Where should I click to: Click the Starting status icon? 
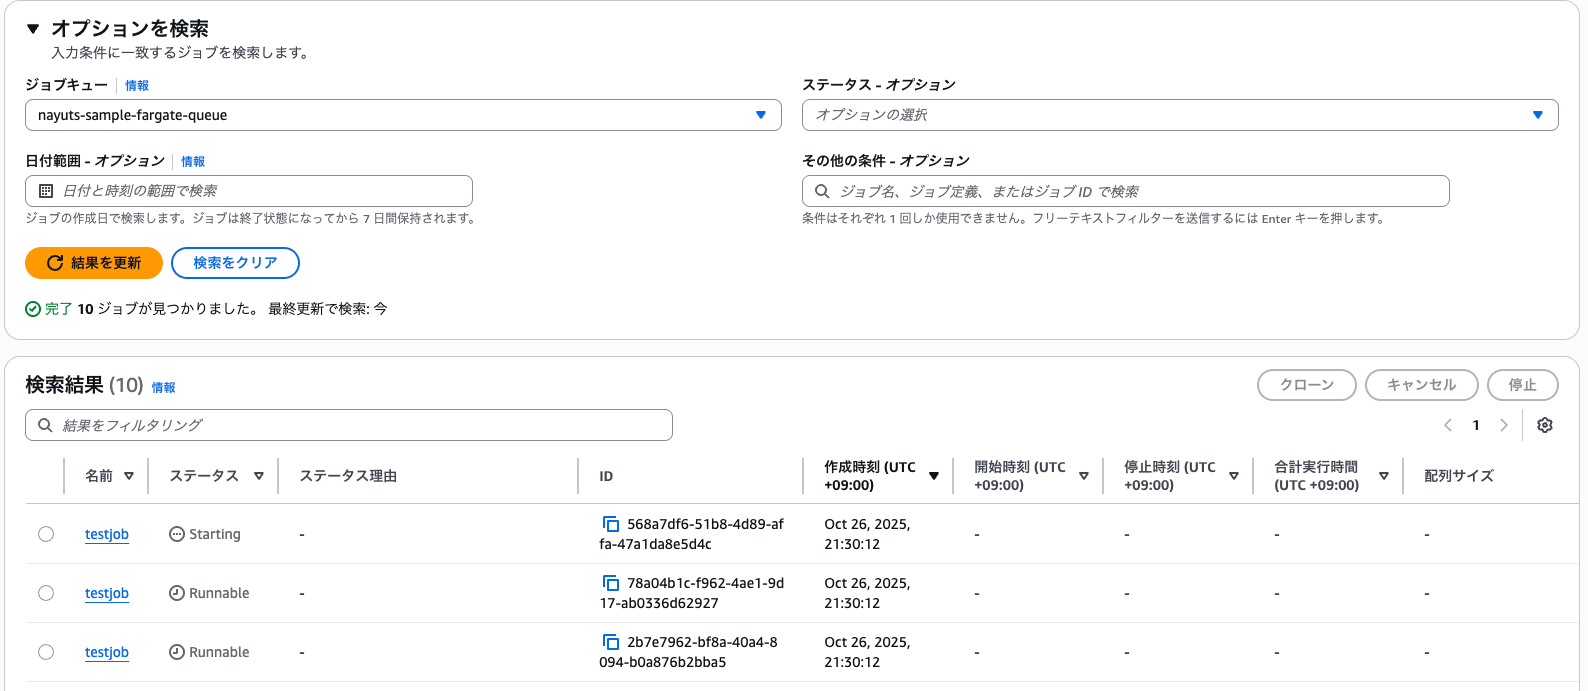pos(177,534)
